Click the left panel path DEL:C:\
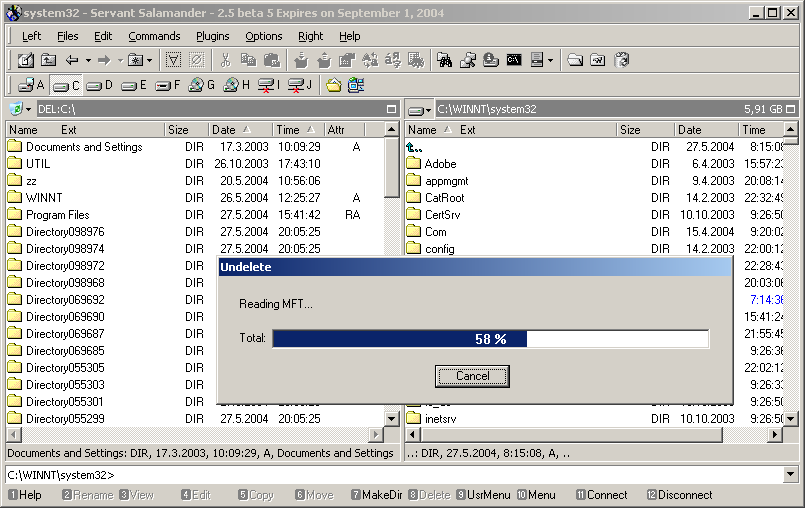 56,109
